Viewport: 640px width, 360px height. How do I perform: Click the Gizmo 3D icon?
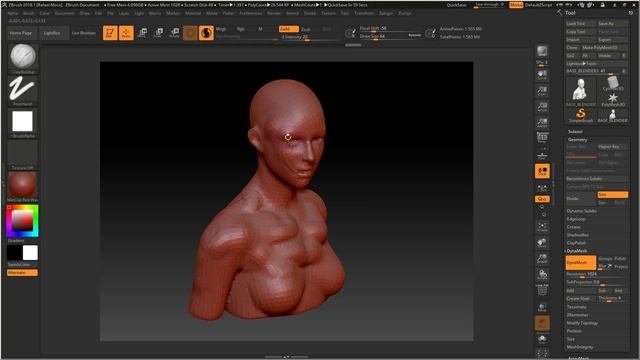pos(190,33)
